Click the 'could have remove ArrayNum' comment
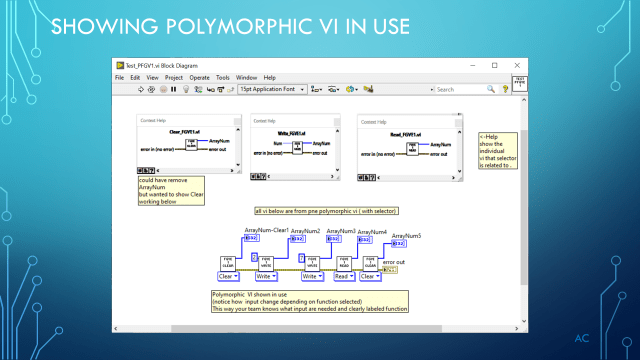The width and height of the screenshot is (640, 360). coord(171,191)
